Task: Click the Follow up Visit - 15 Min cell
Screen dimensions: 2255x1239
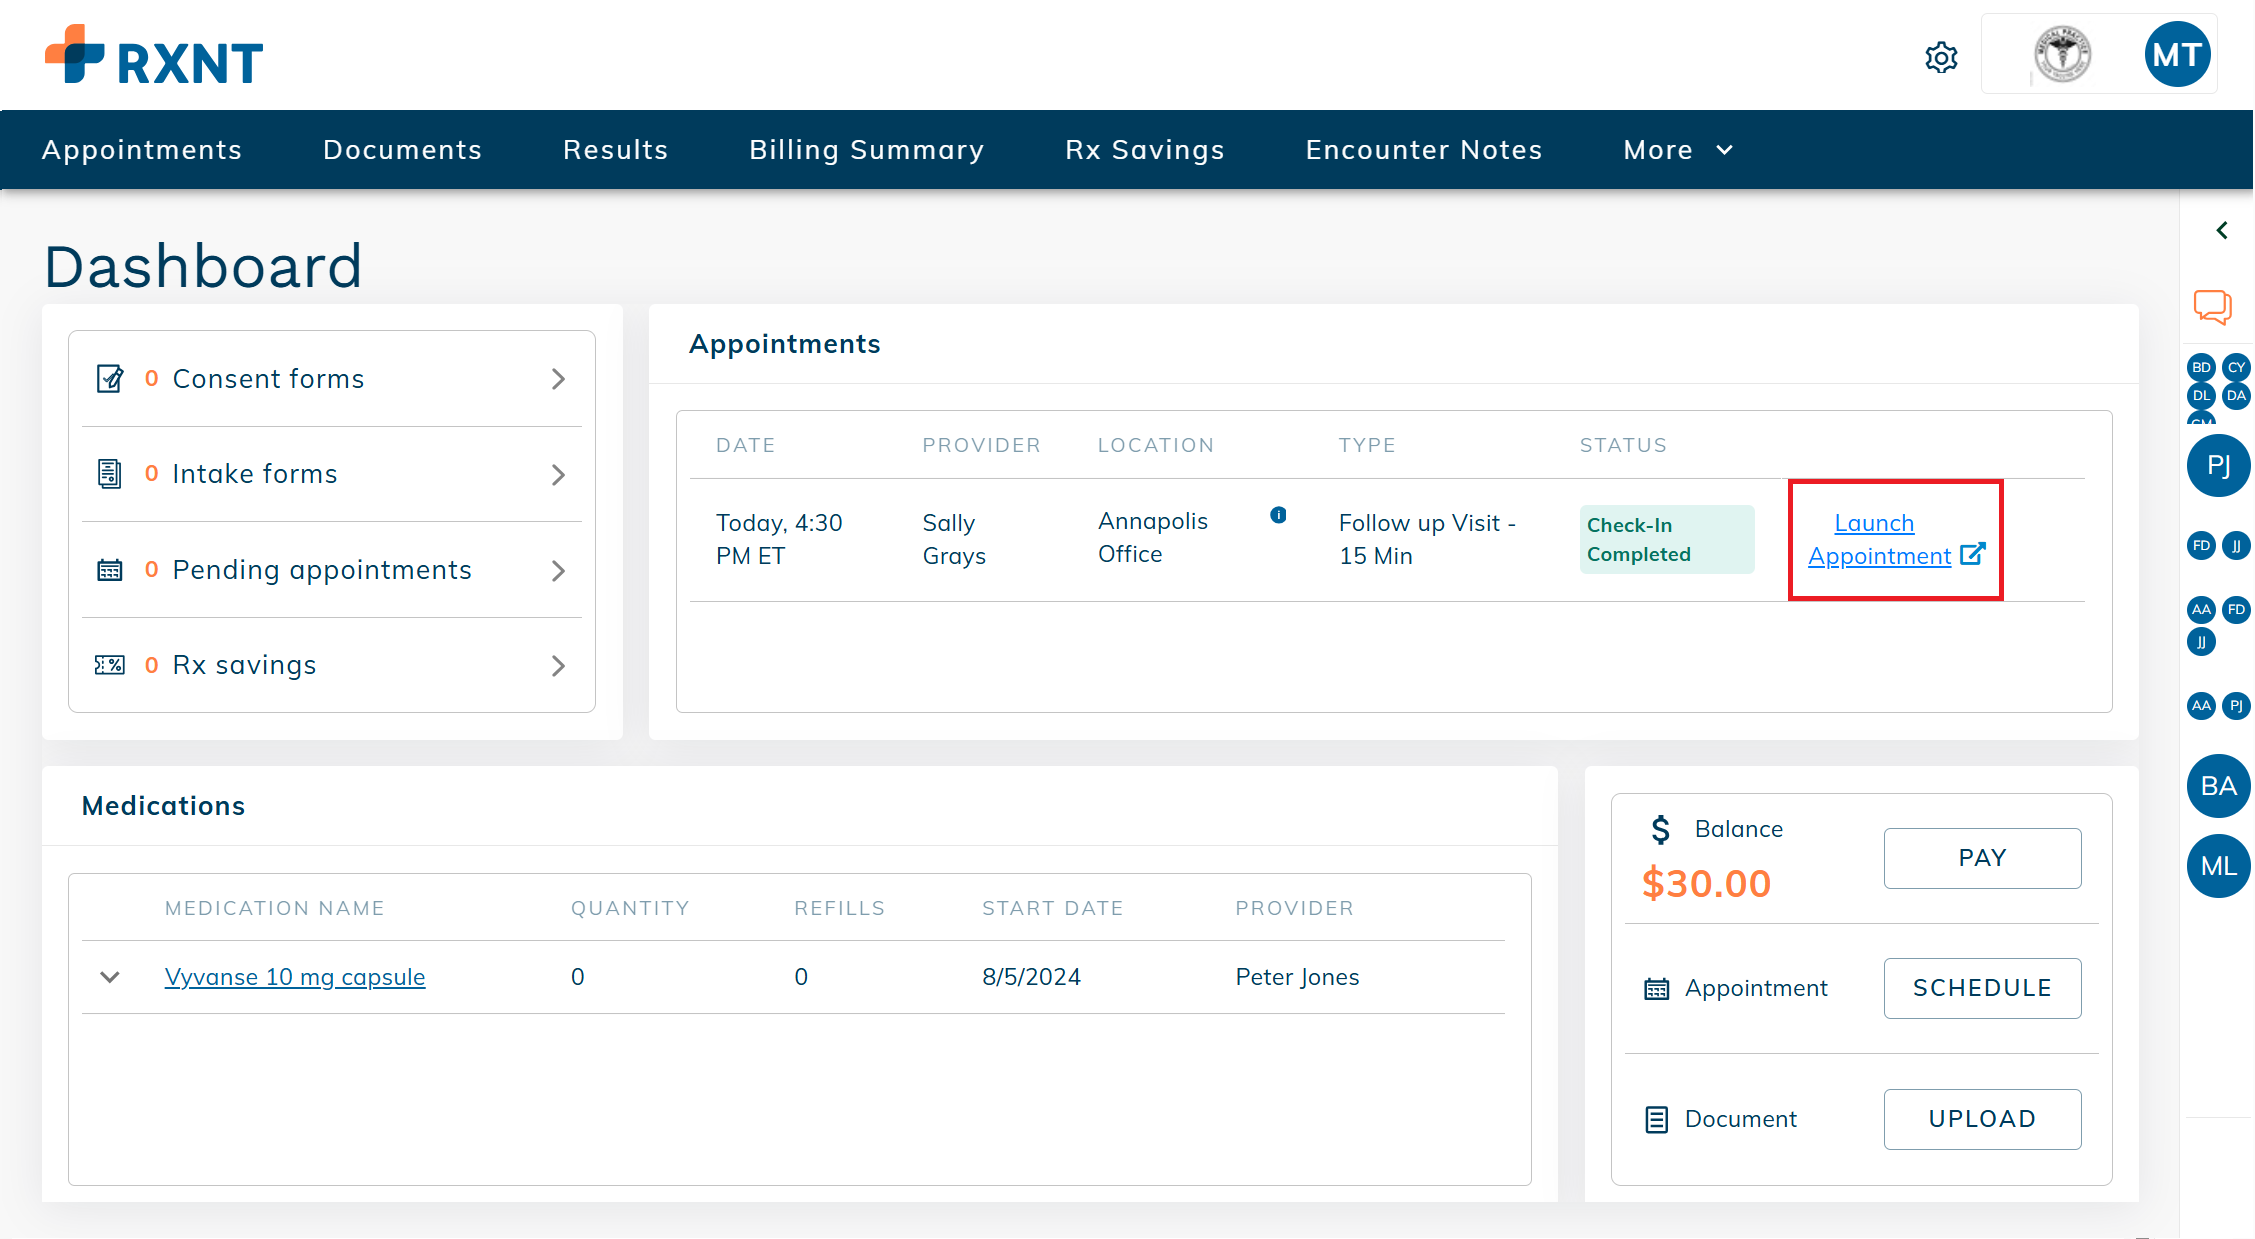Action: pyautogui.click(x=1427, y=539)
